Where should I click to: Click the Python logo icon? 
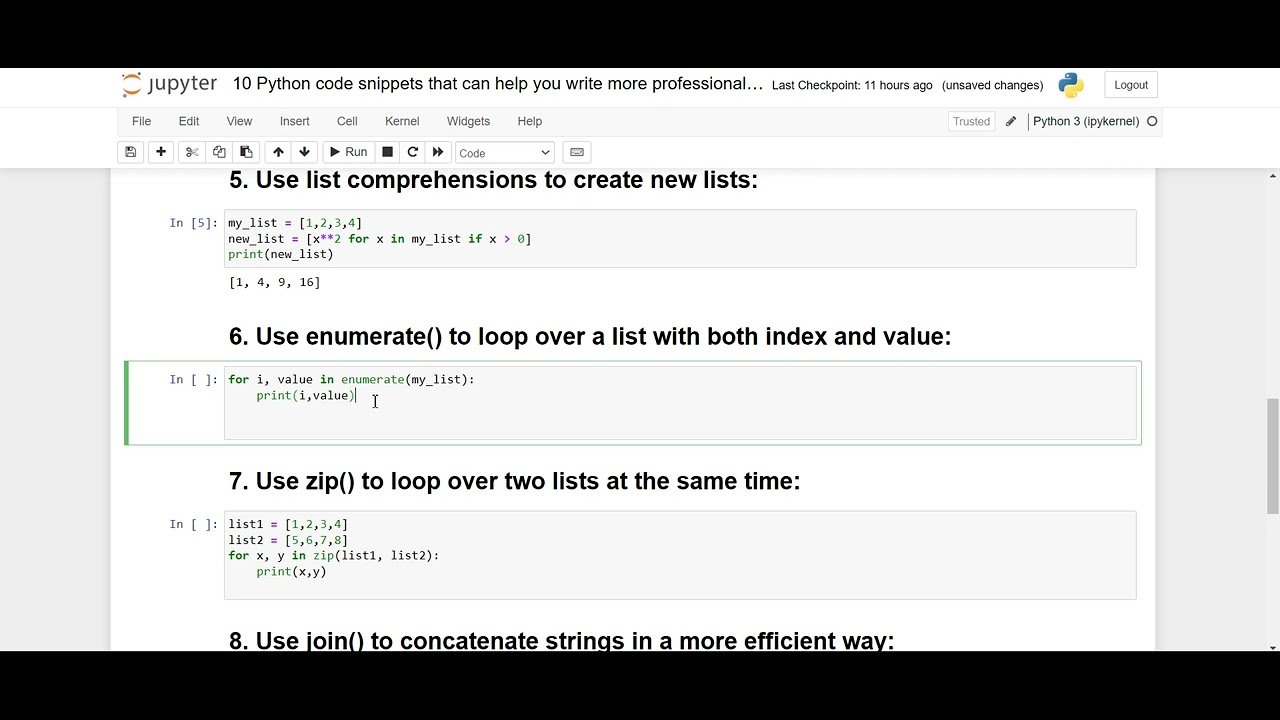coord(1071,85)
